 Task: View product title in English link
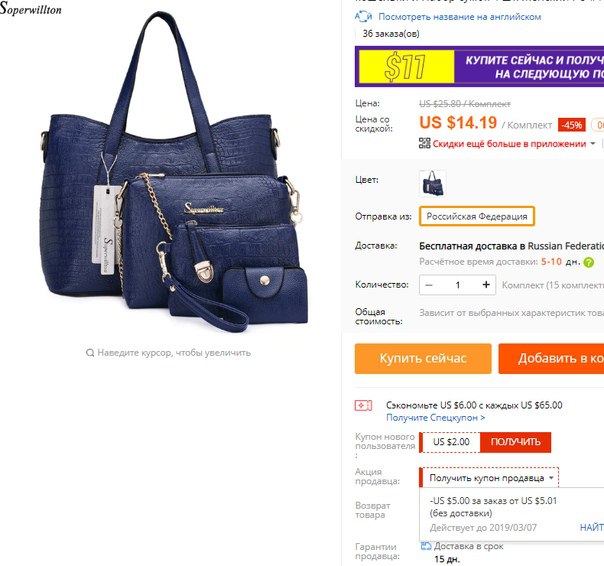point(460,17)
